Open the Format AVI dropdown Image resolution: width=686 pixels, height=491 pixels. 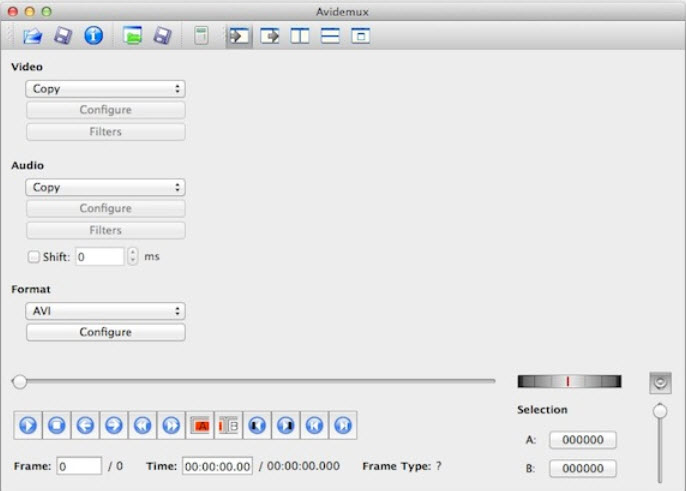[x=105, y=311]
